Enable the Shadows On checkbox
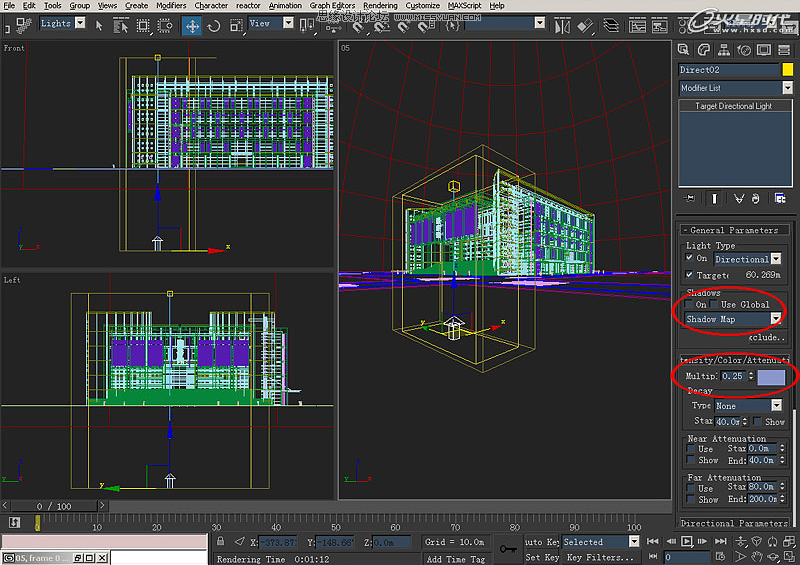The height and width of the screenshot is (565, 800). [689, 305]
